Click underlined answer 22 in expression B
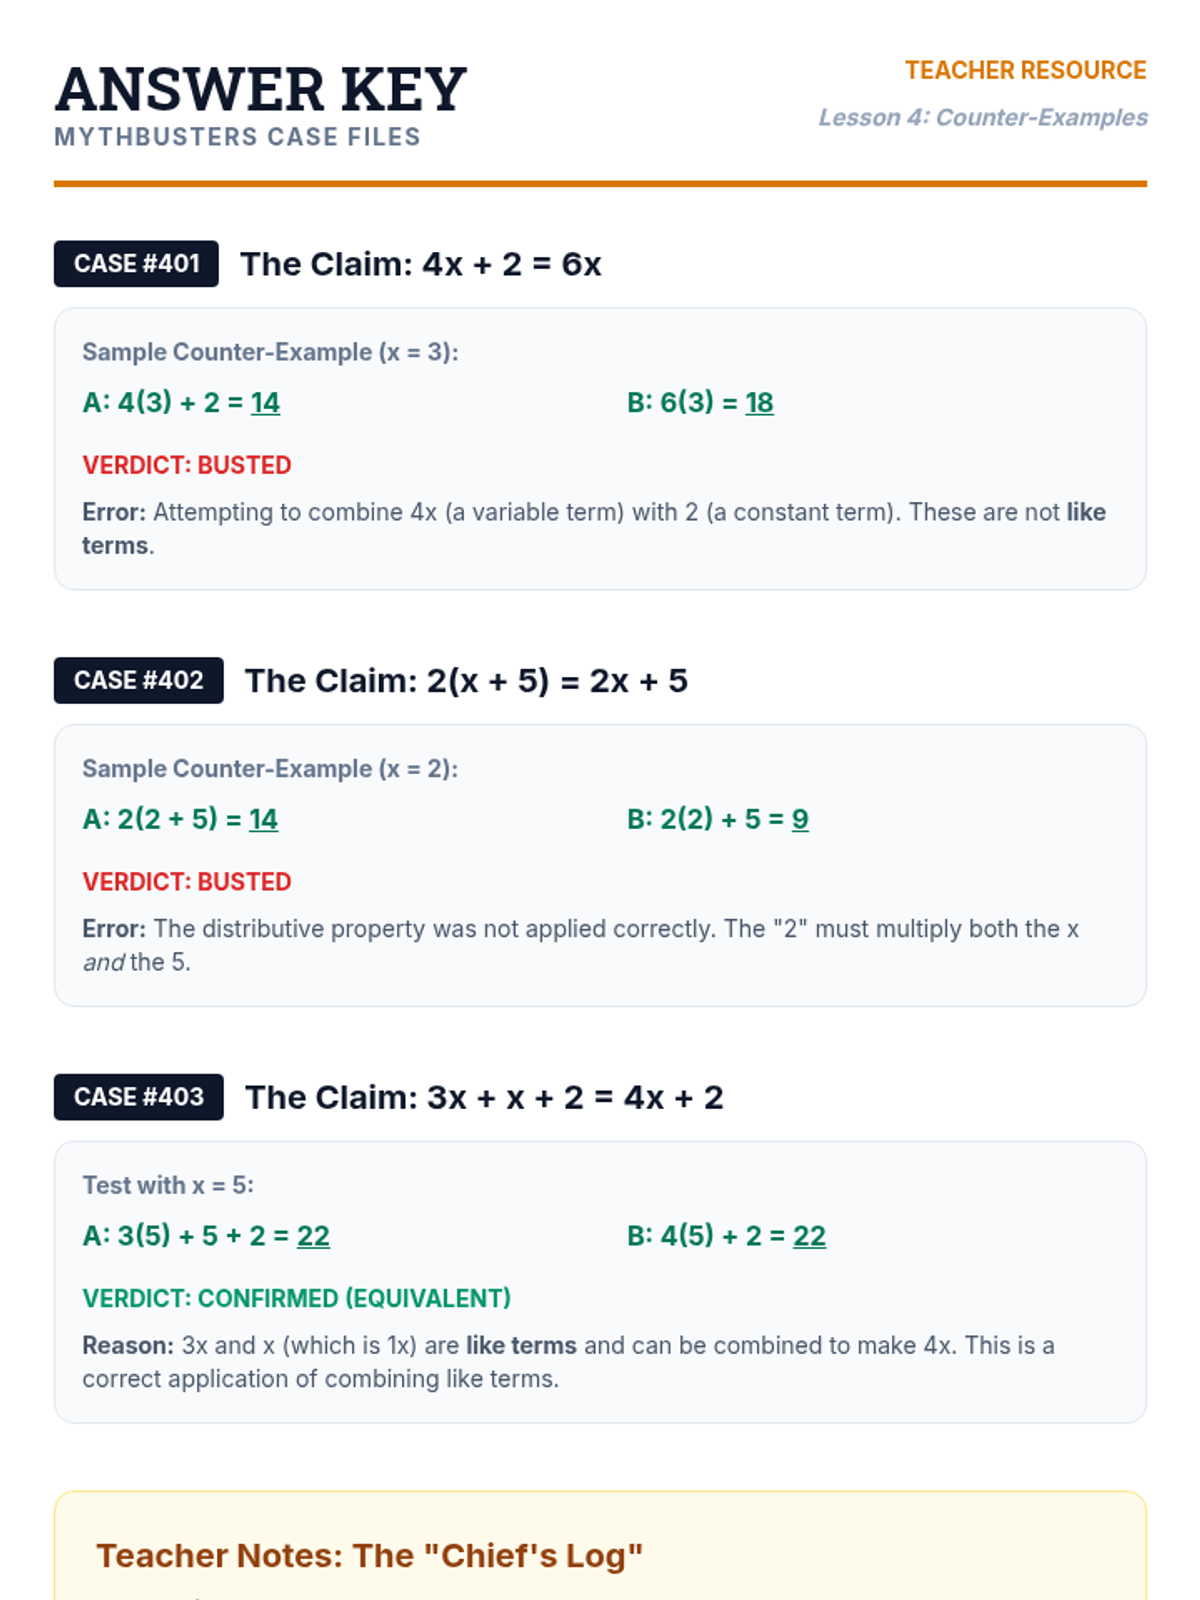Image resolution: width=1200 pixels, height=1600 pixels. pos(809,1236)
